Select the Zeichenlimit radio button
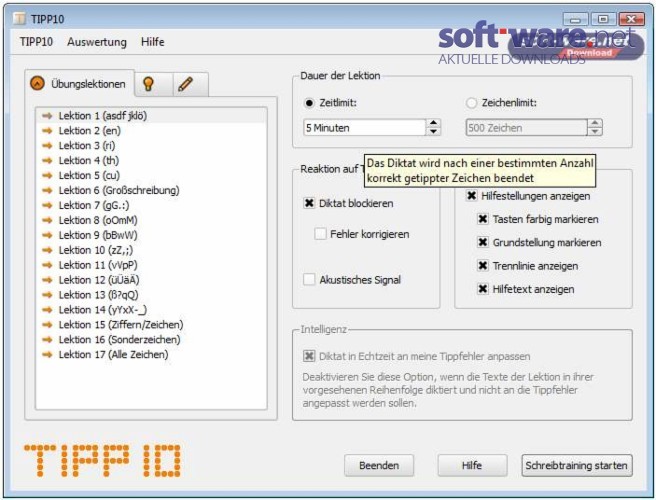 pos(472,103)
